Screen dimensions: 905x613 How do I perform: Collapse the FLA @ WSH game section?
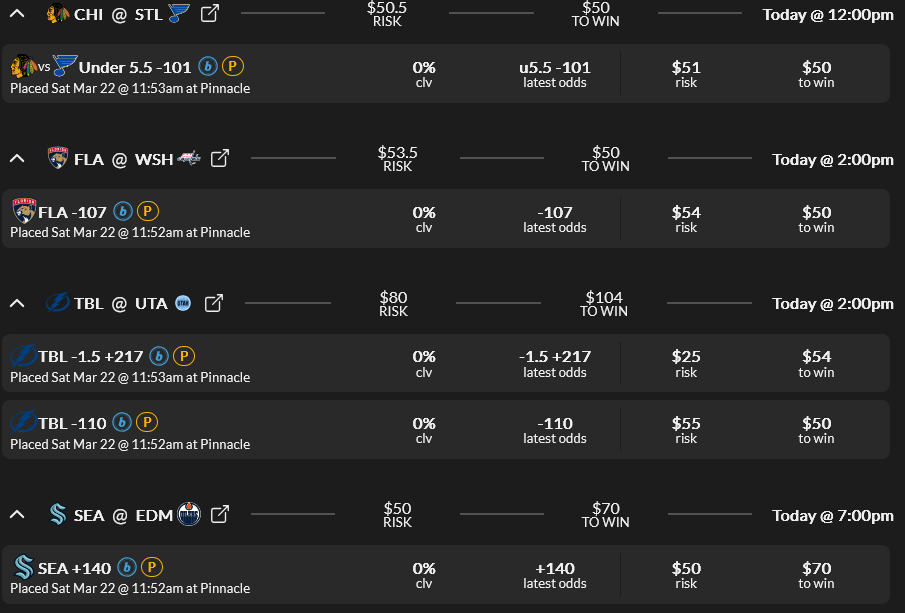17,159
